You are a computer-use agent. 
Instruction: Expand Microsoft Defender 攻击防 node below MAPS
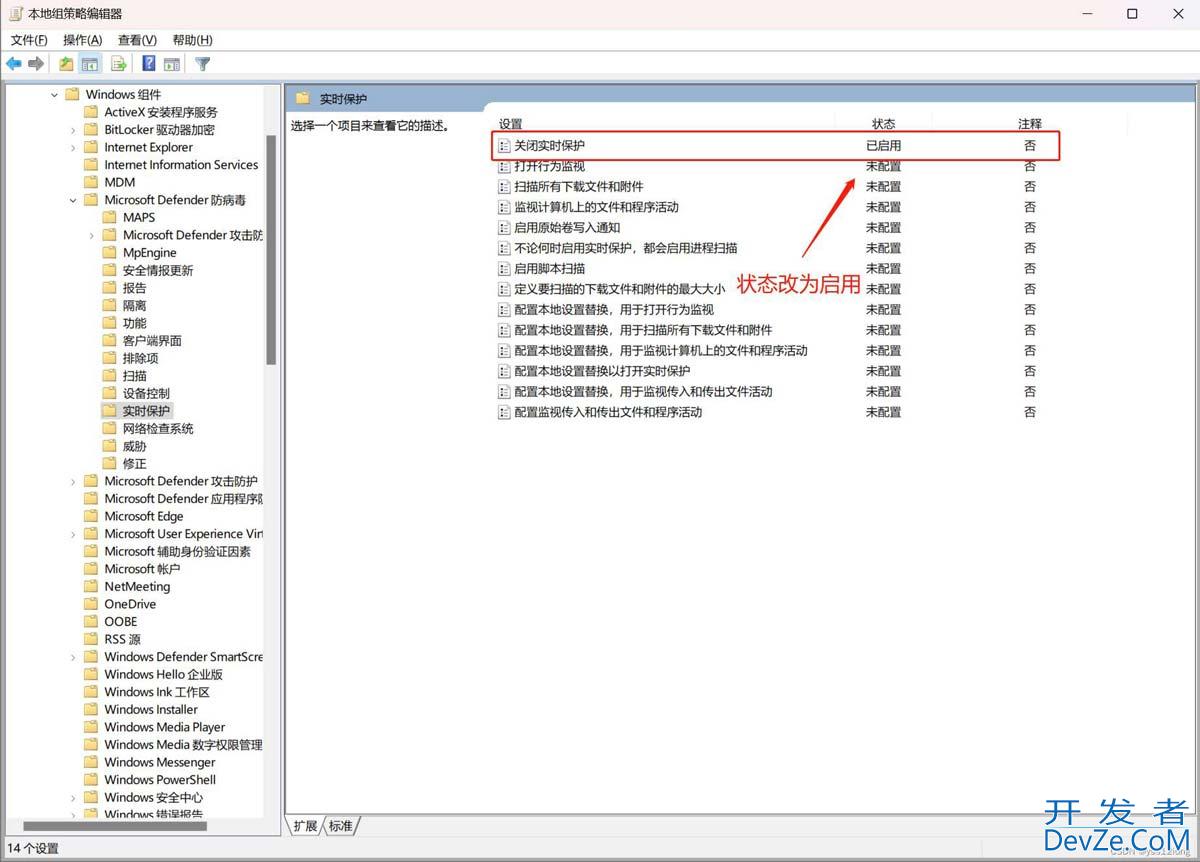click(x=91, y=235)
